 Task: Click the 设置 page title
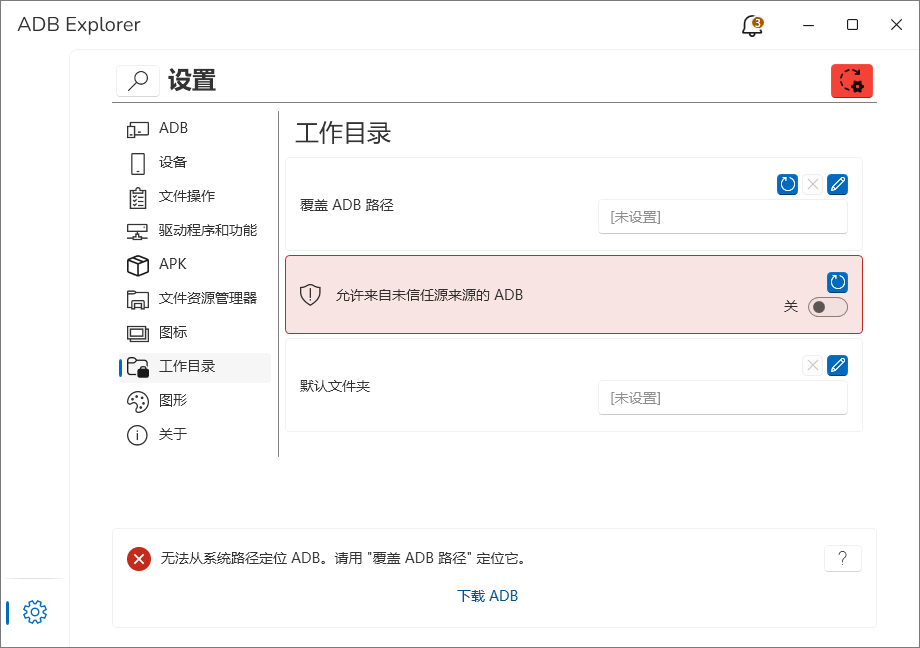[x=192, y=80]
